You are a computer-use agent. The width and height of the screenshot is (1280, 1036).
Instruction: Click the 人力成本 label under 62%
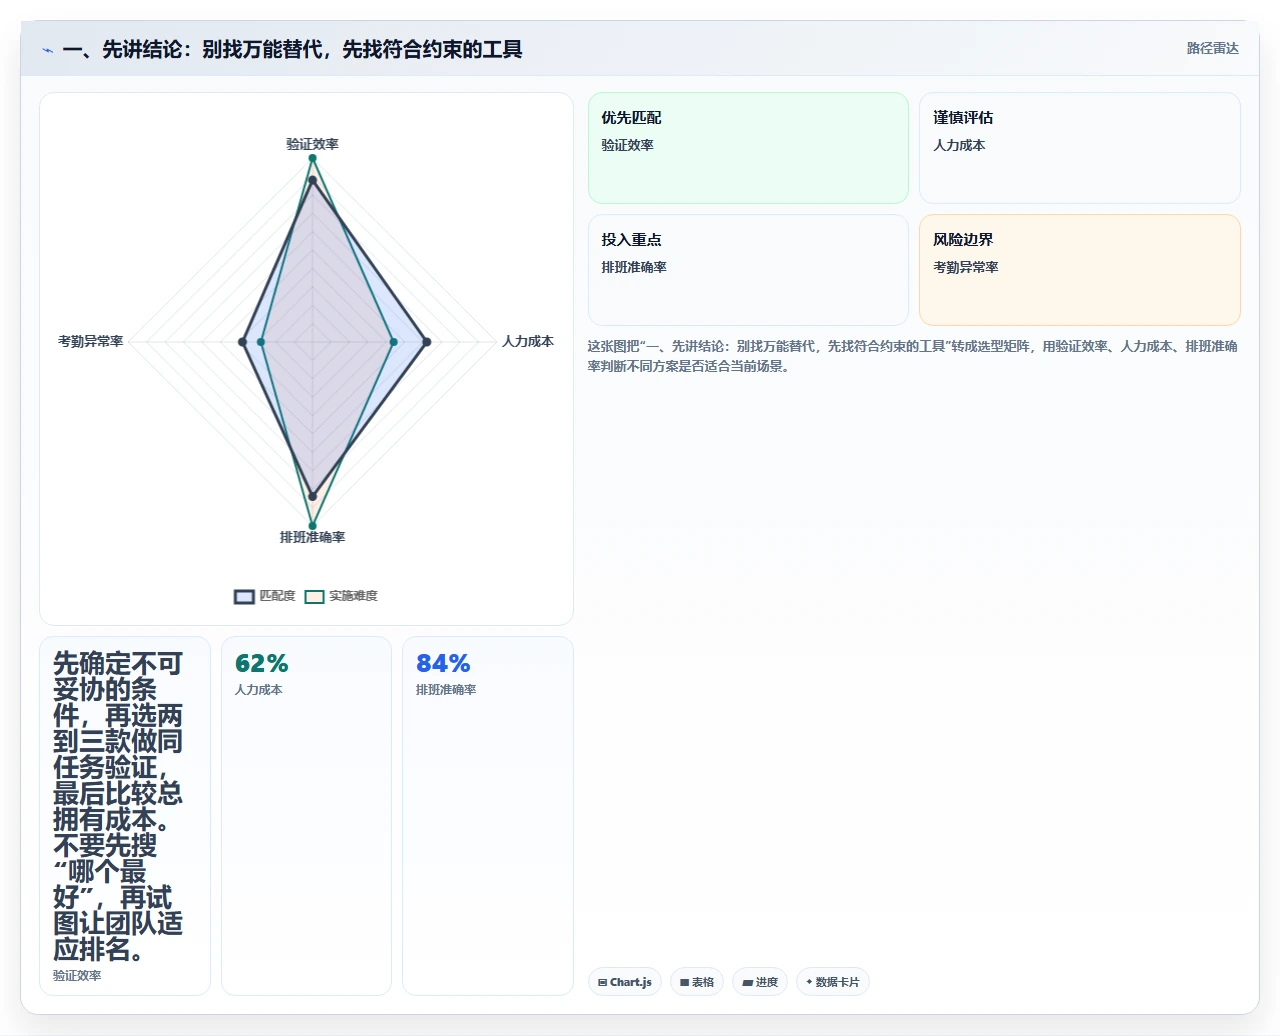coord(258,690)
